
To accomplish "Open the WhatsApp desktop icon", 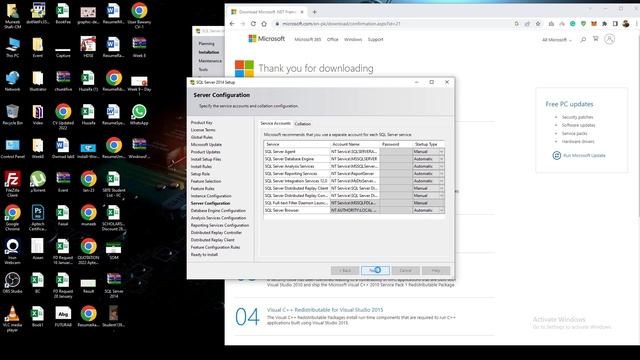I will (x=139, y=115).
